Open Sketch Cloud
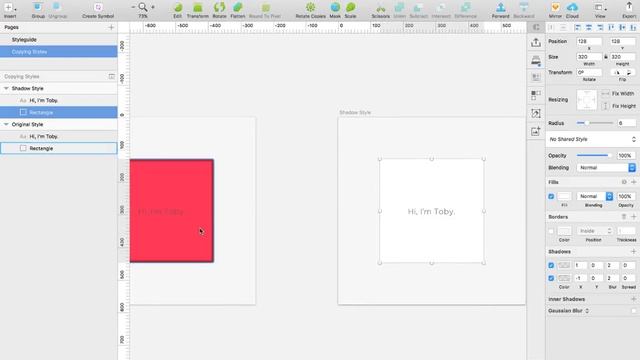Viewport: 640px width, 360px height. (x=572, y=10)
